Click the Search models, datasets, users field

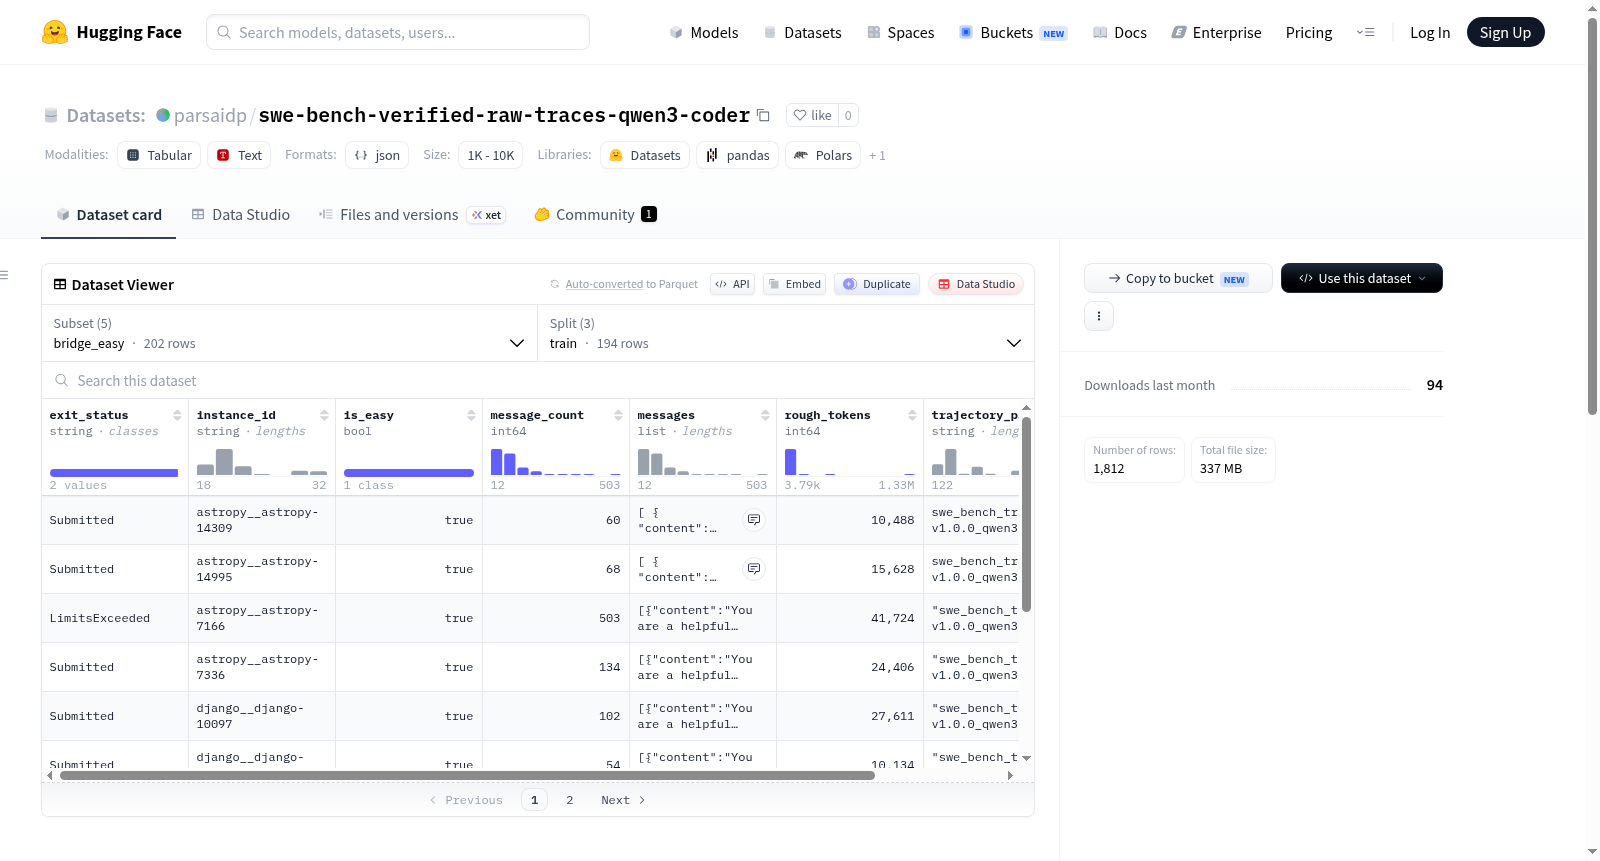click(x=398, y=32)
